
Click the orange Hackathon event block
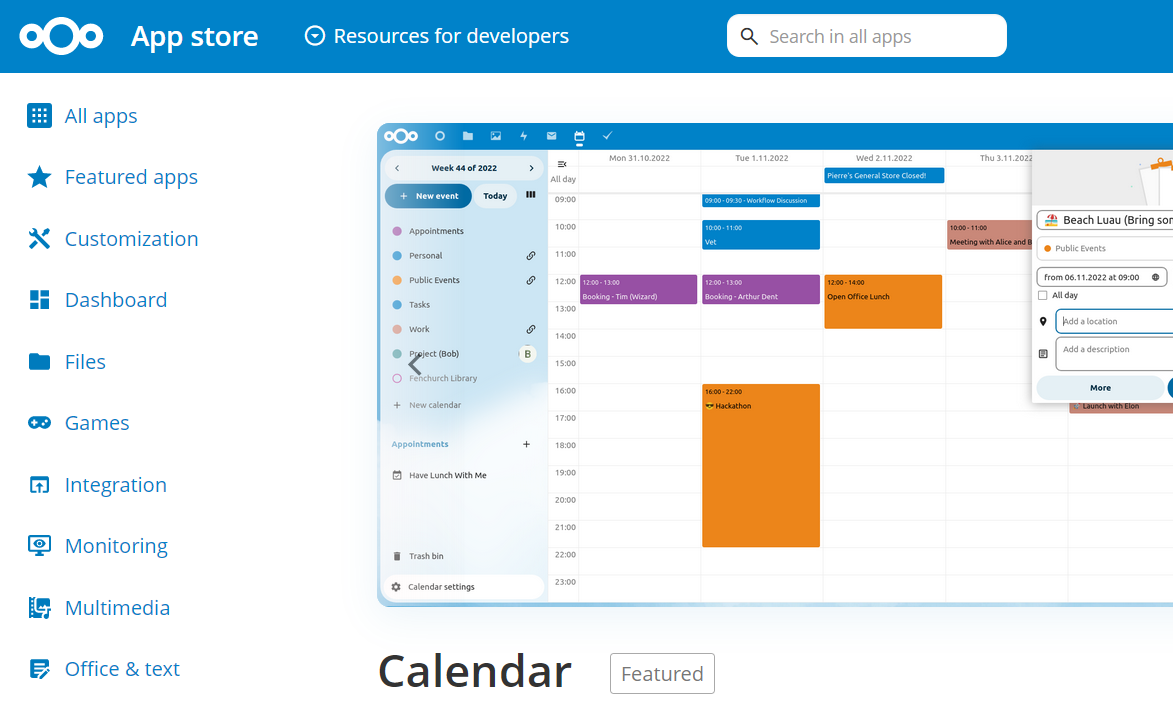[761, 465]
